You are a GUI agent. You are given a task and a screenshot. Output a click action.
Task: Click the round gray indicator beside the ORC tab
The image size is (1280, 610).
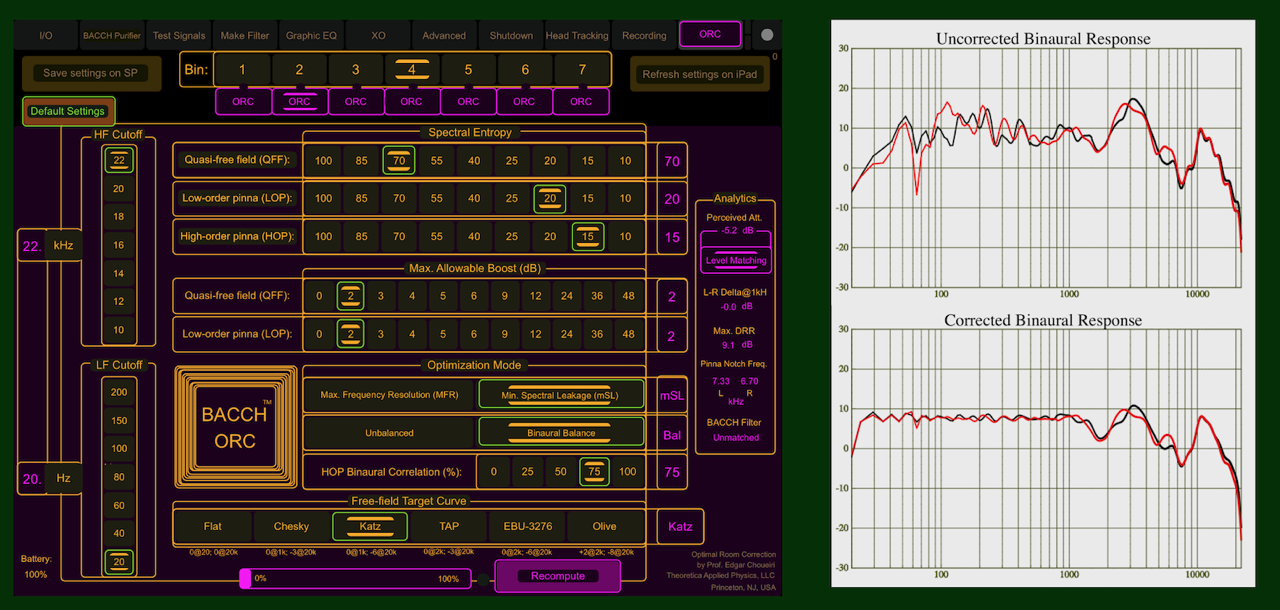coord(767,35)
